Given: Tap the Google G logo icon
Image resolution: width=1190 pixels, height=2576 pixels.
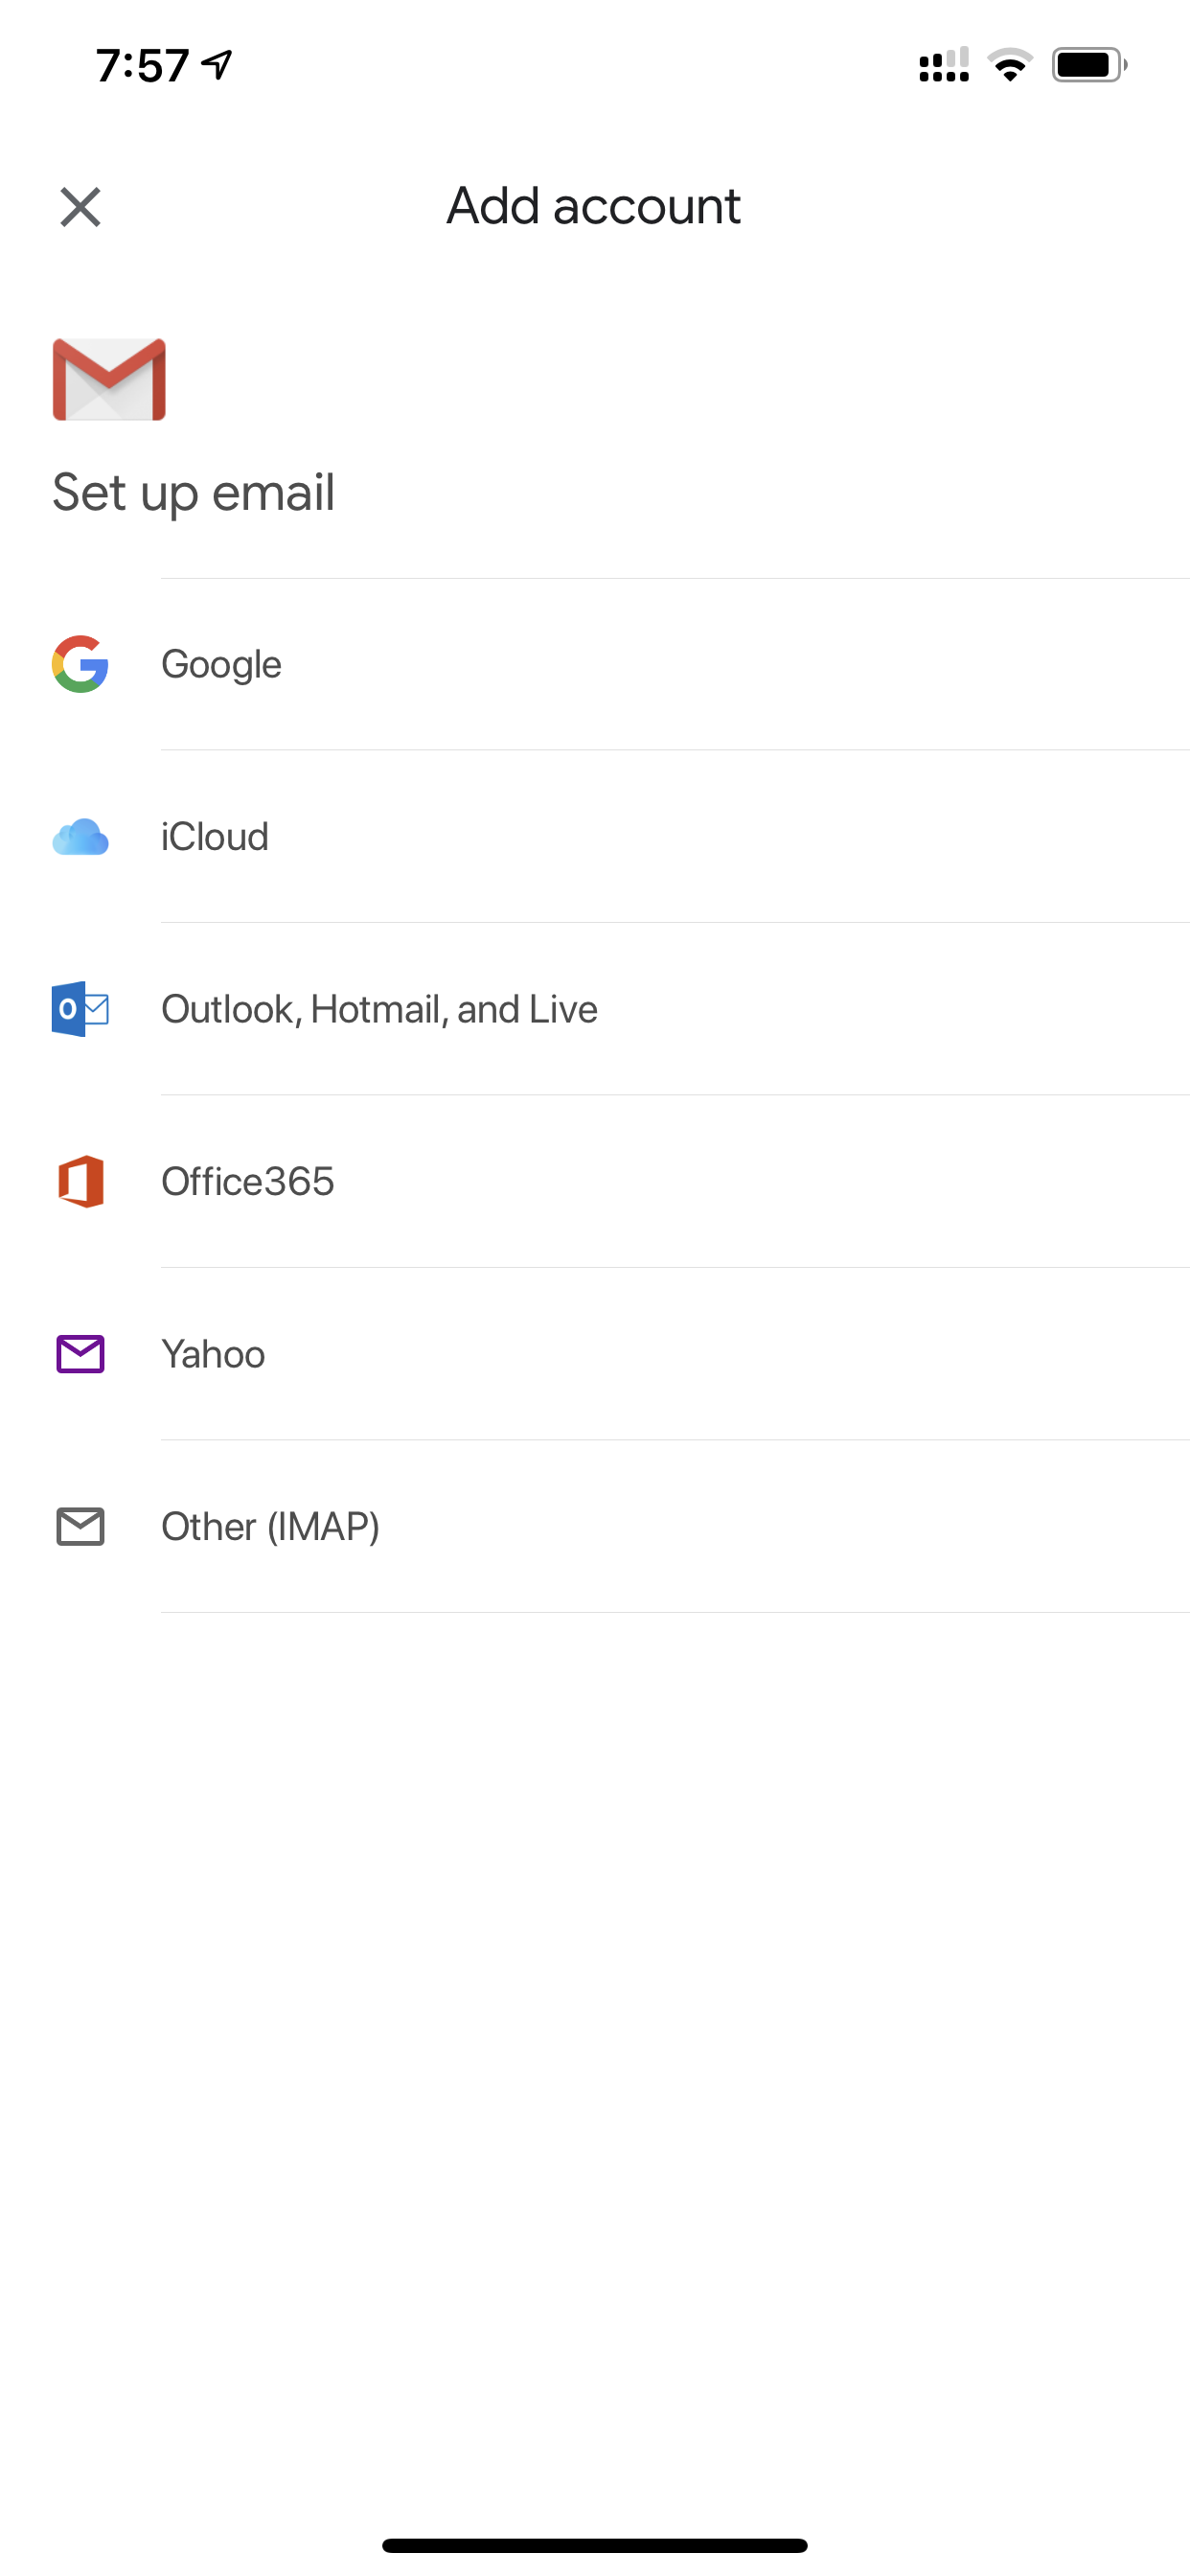Looking at the screenshot, I should tap(80, 664).
